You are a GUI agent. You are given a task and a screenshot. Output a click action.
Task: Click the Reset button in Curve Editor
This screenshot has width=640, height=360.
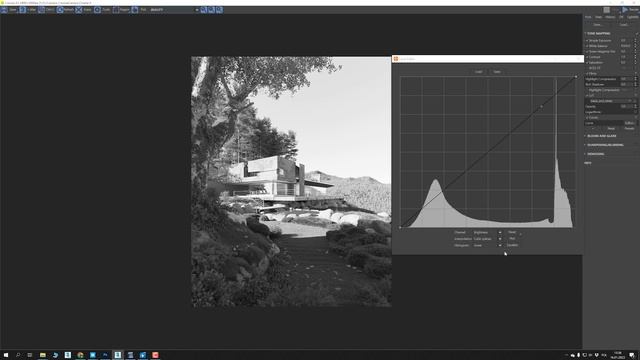[512, 232]
